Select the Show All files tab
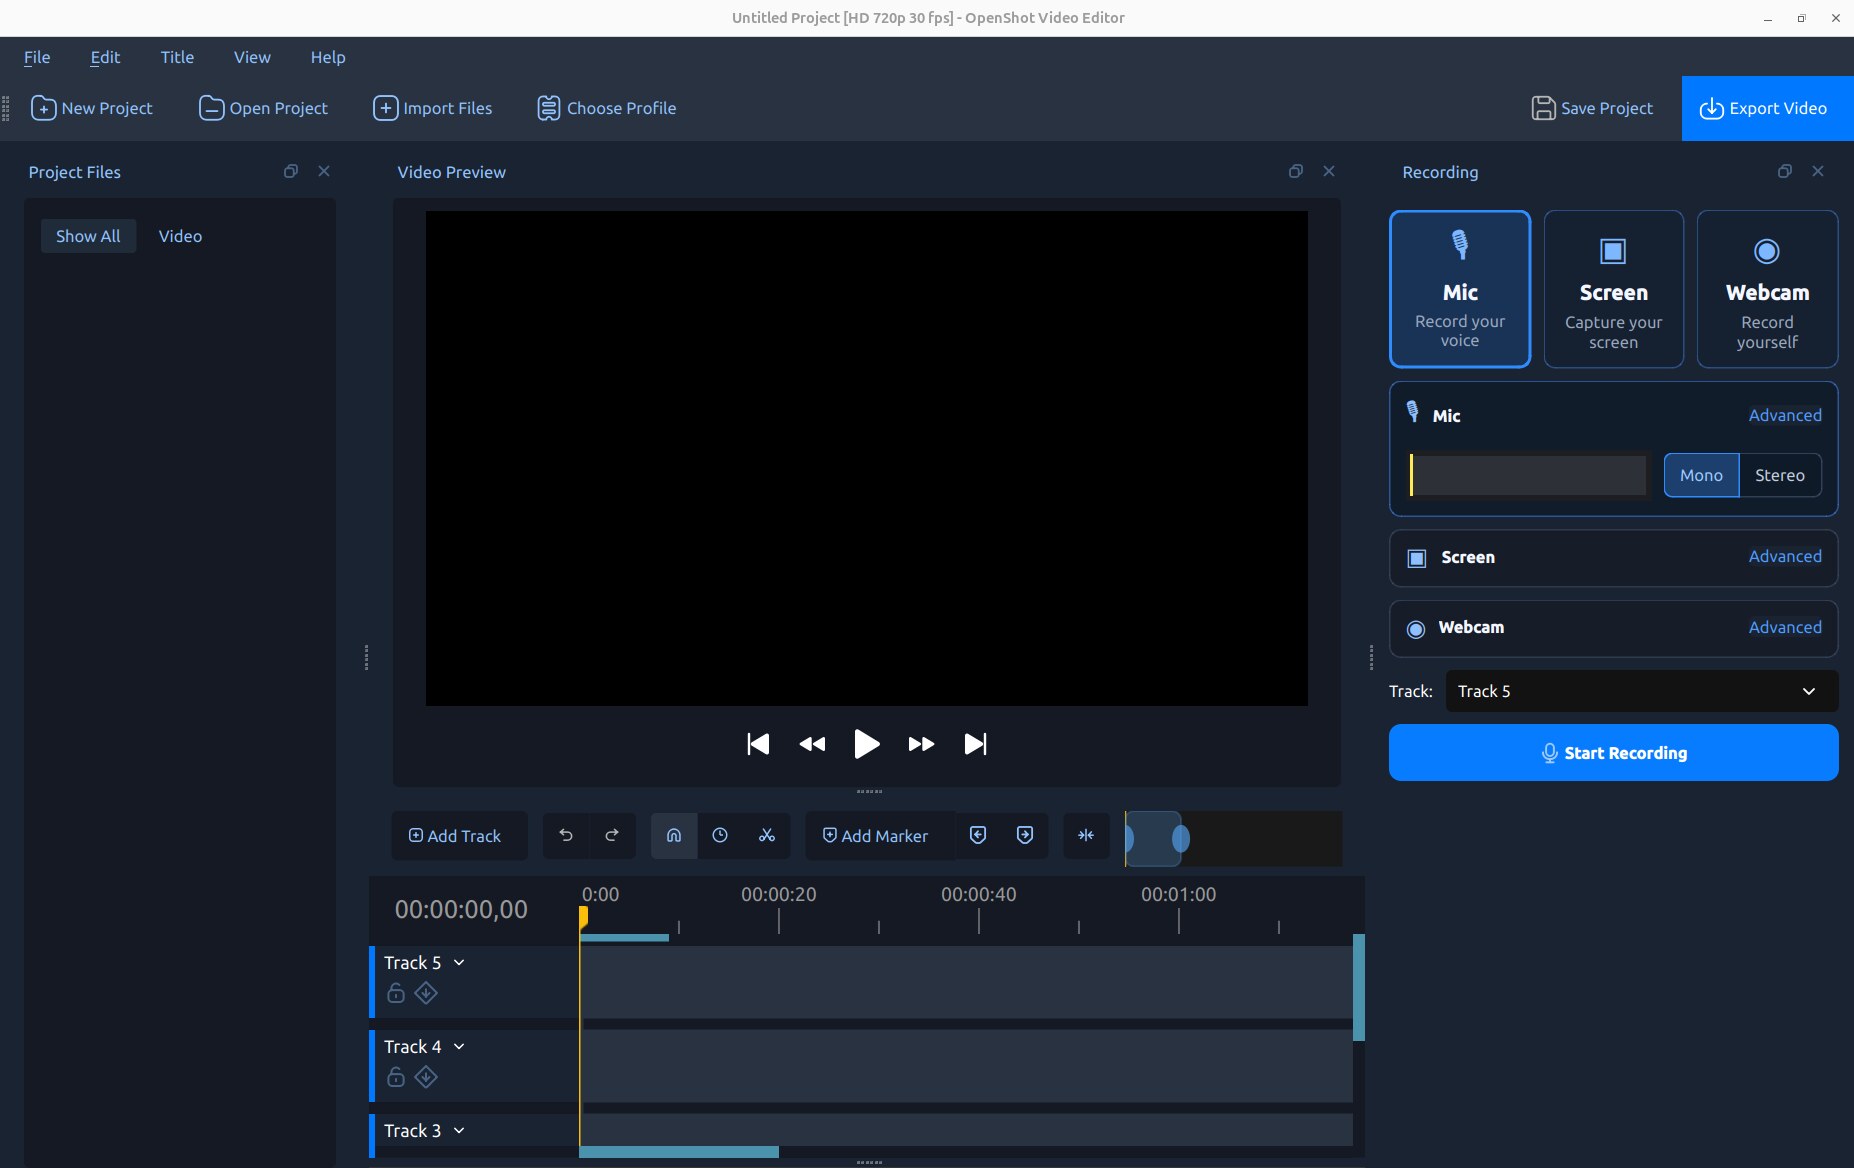Viewport: 1854px width, 1168px height. (x=88, y=236)
